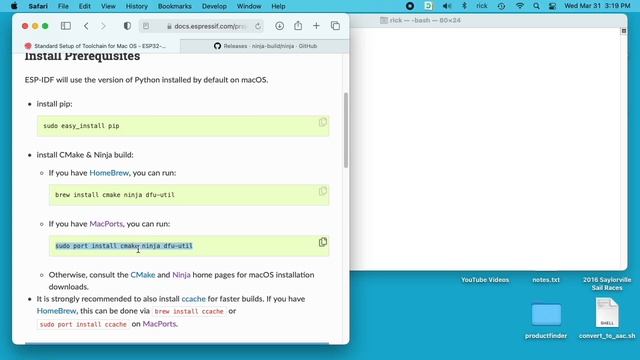Open the Ninja home page link
Screen dimensions: 640x360
point(181,275)
